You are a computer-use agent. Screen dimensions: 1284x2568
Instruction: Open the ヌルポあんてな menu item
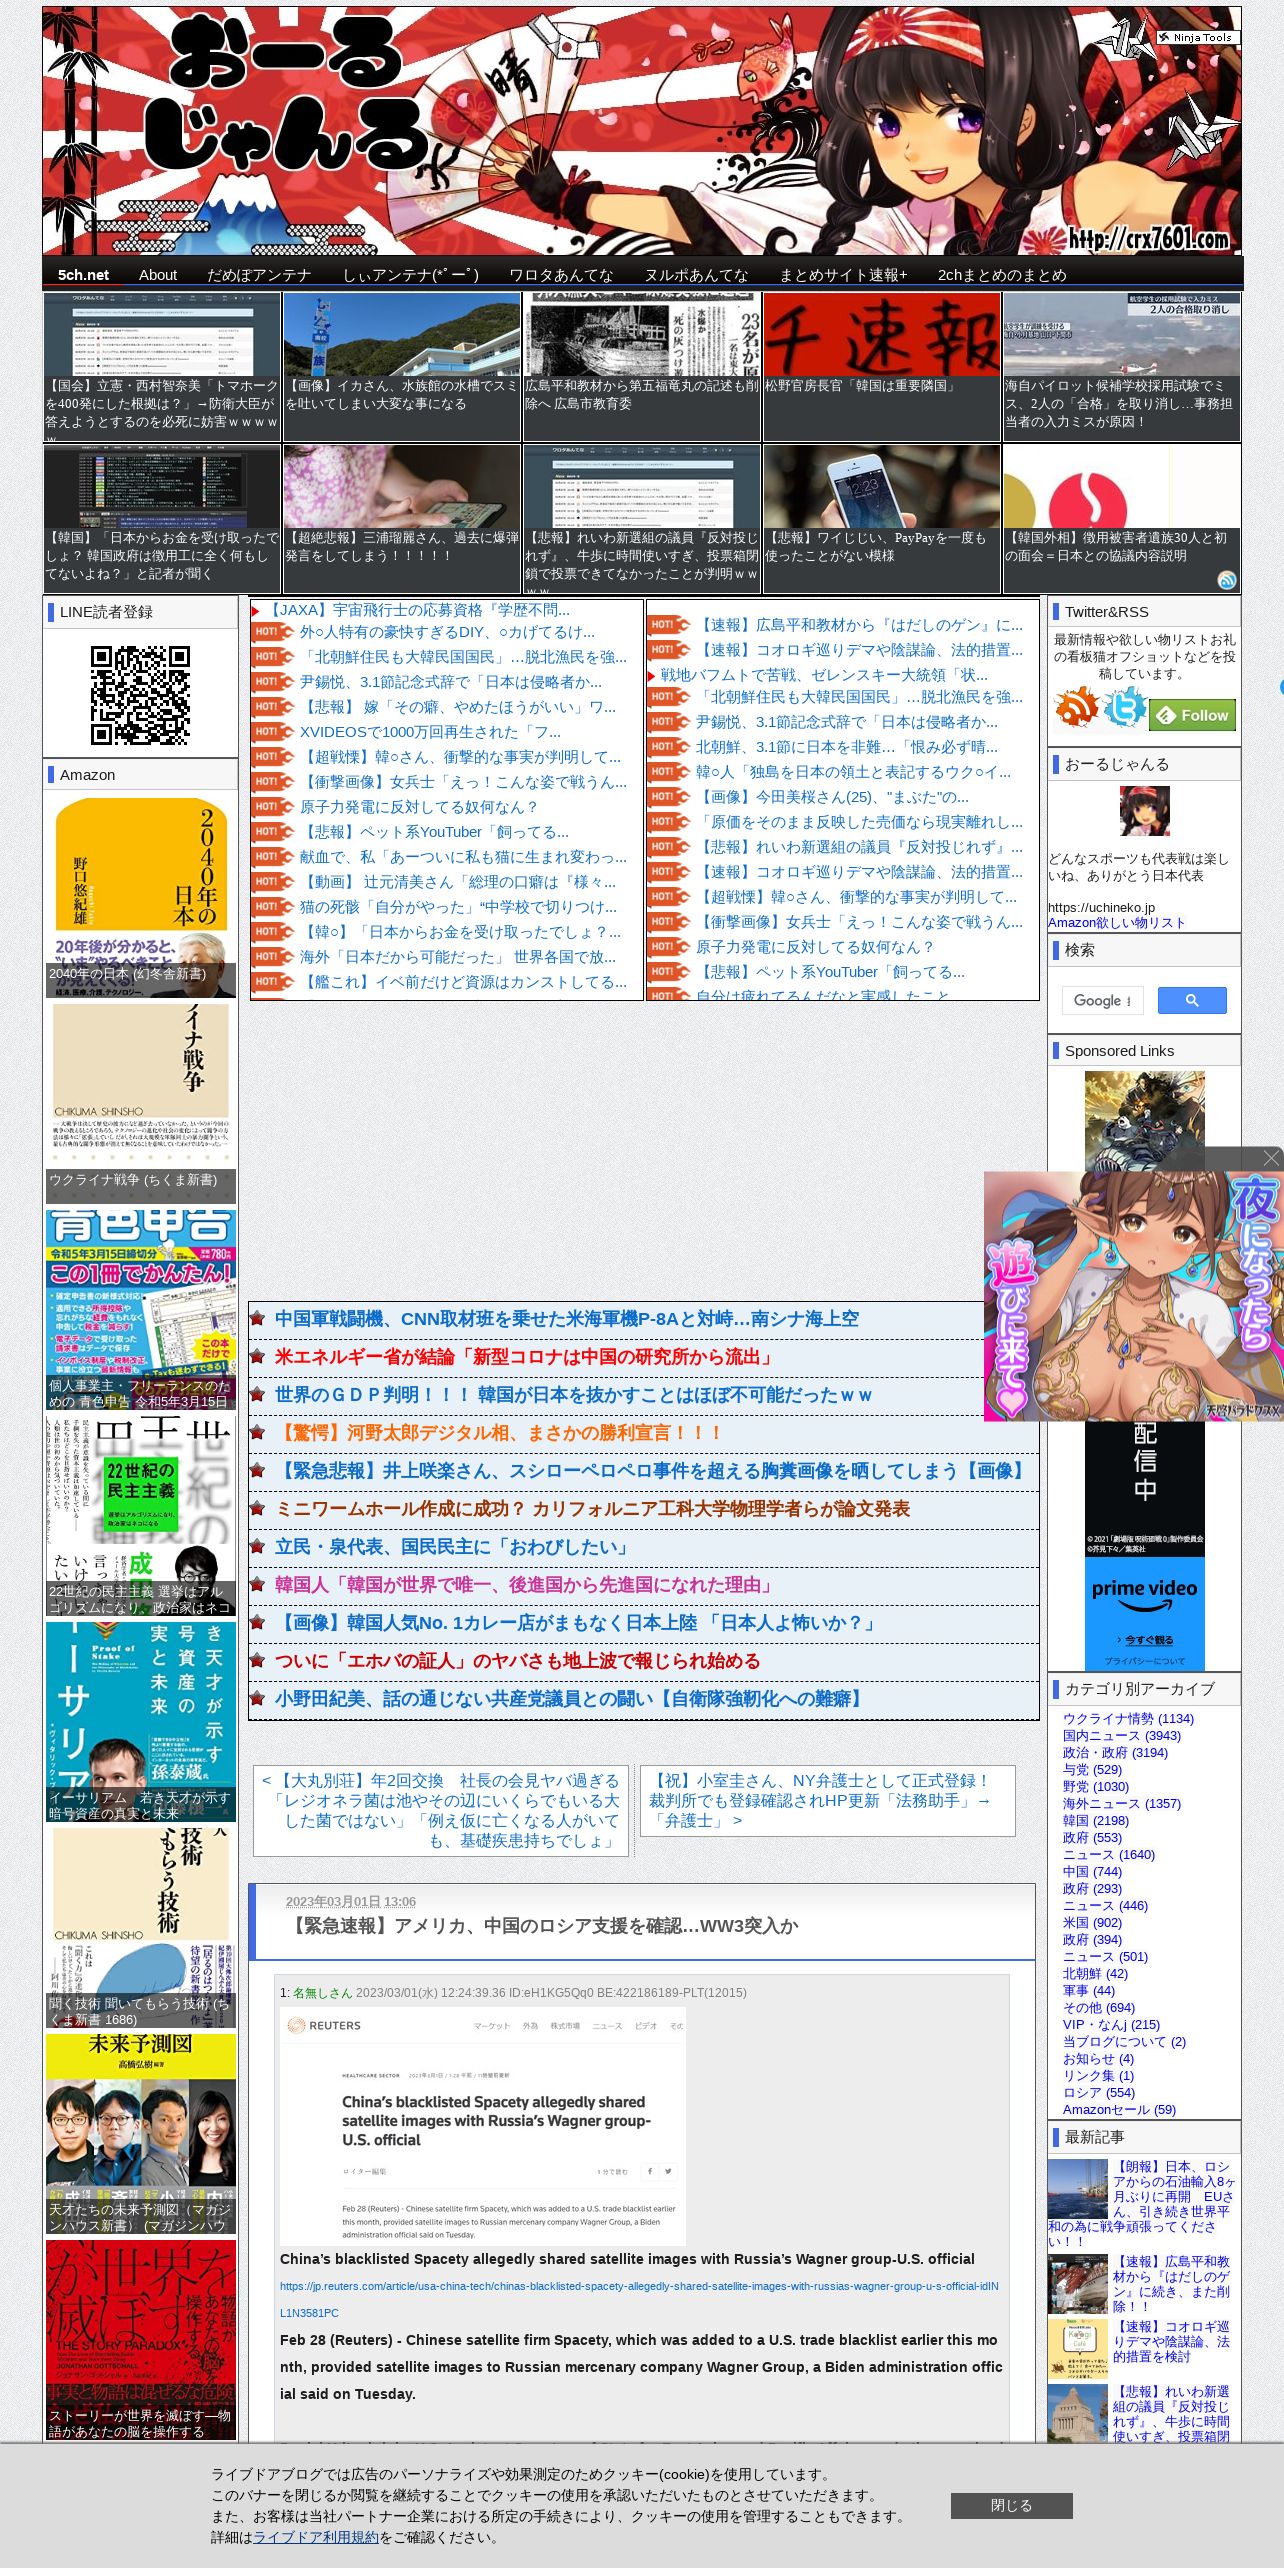(x=696, y=275)
